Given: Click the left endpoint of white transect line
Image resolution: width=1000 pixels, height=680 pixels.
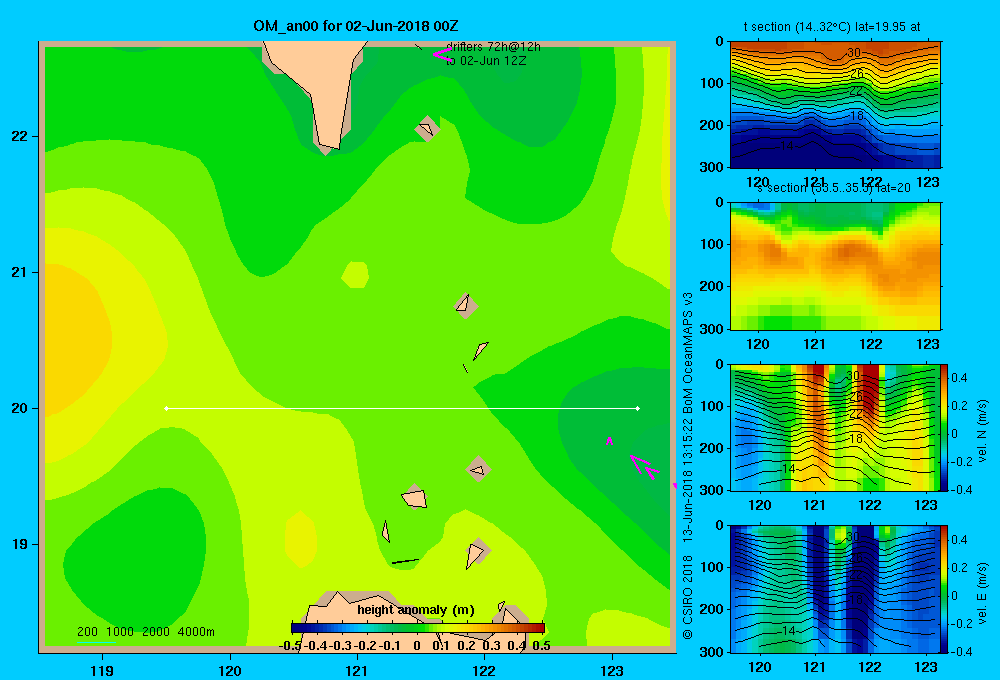Looking at the screenshot, I should point(166,408).
